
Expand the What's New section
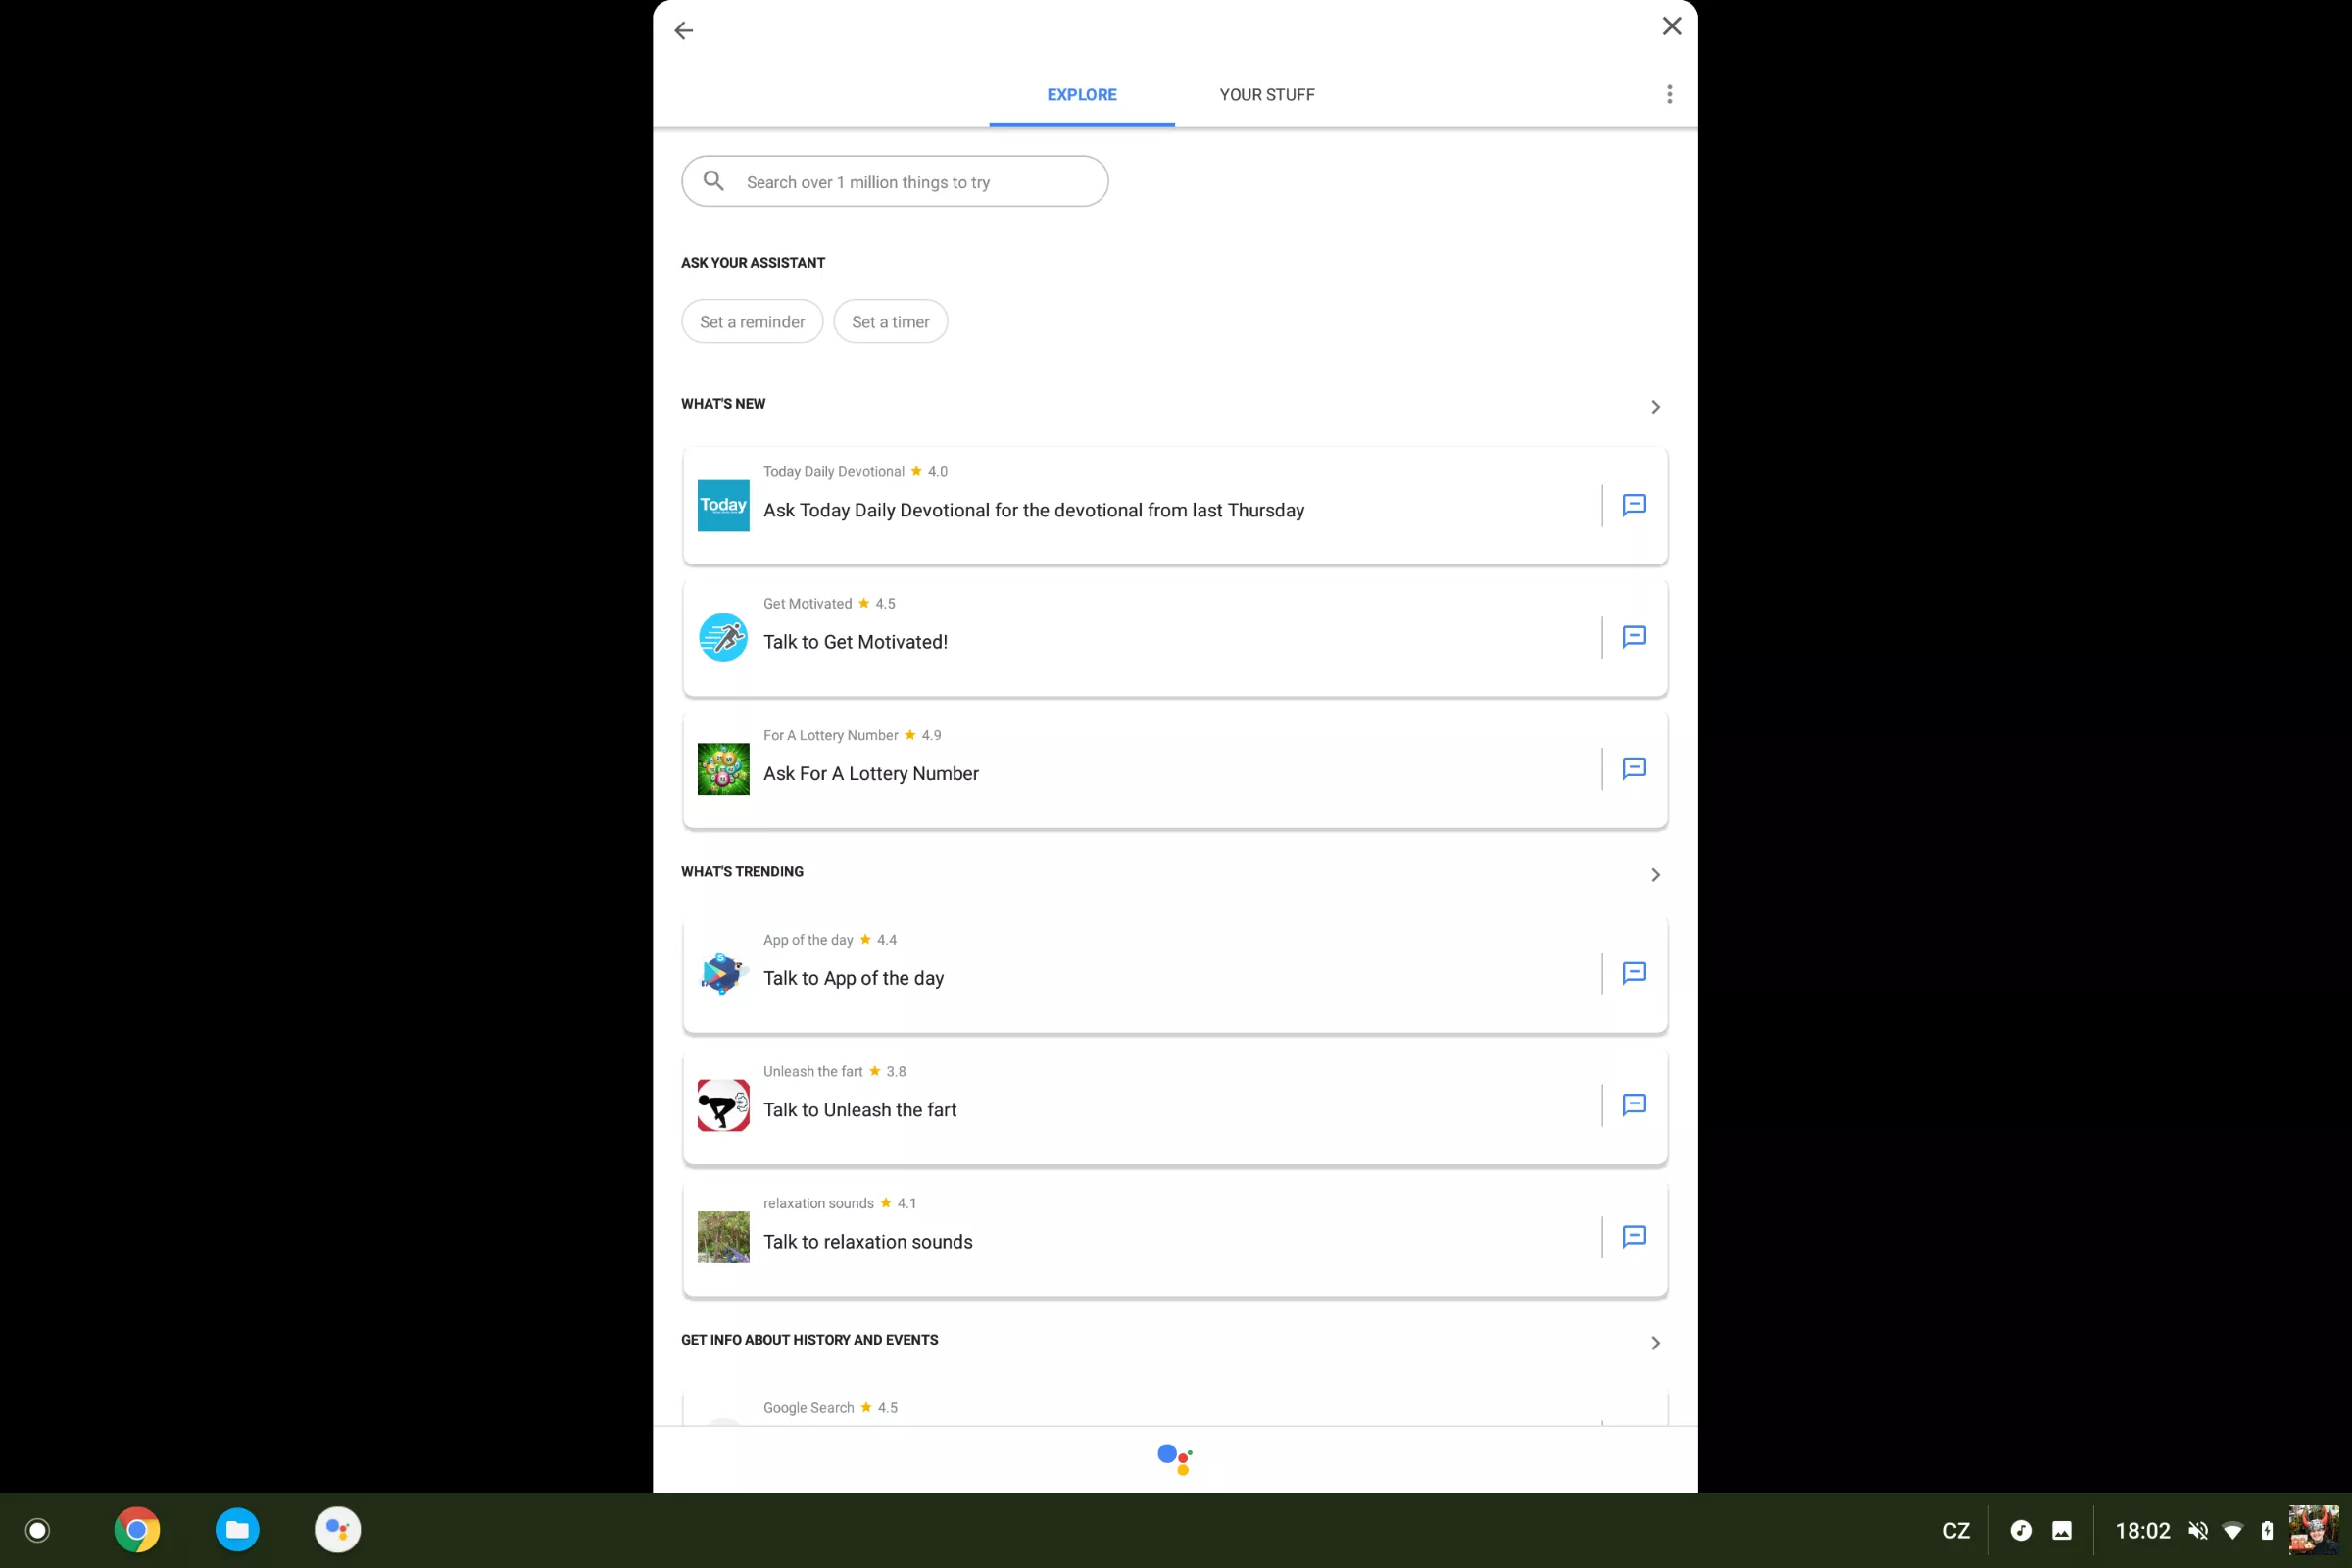1655,407
